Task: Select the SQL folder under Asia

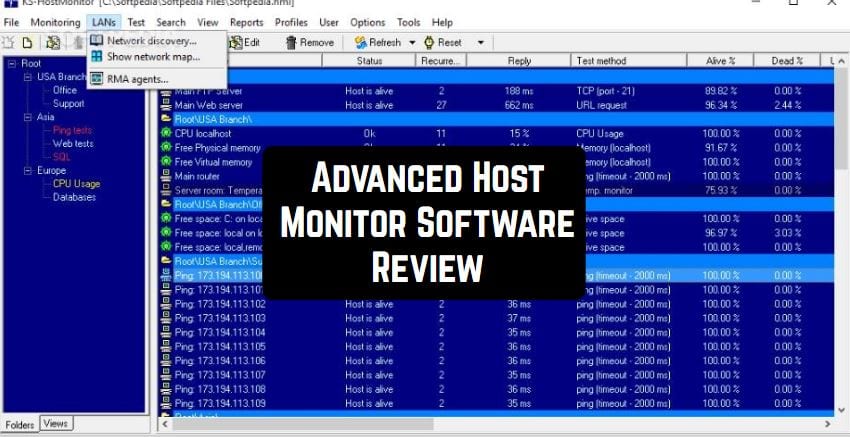Action: pyautogui.click(x=61, y=157)
